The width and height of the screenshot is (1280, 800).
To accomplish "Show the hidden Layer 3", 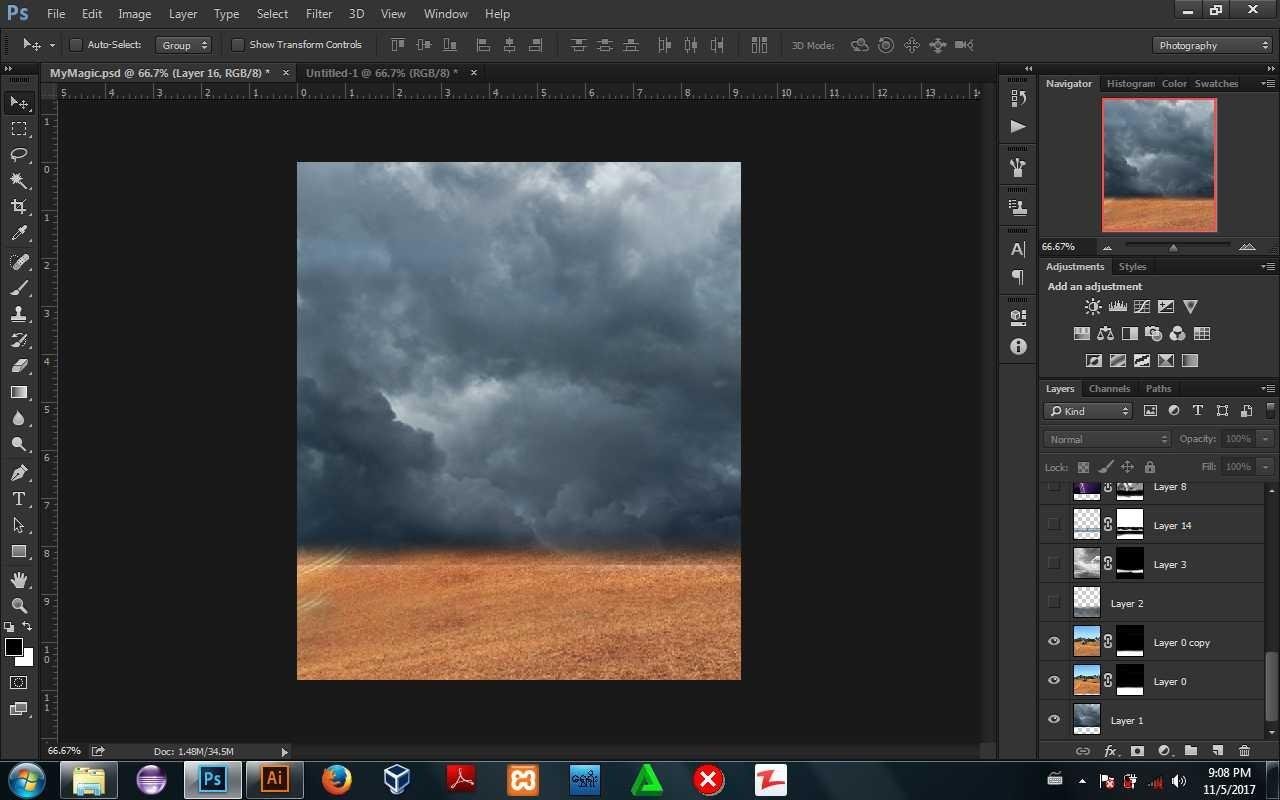I will (1053, 564).
